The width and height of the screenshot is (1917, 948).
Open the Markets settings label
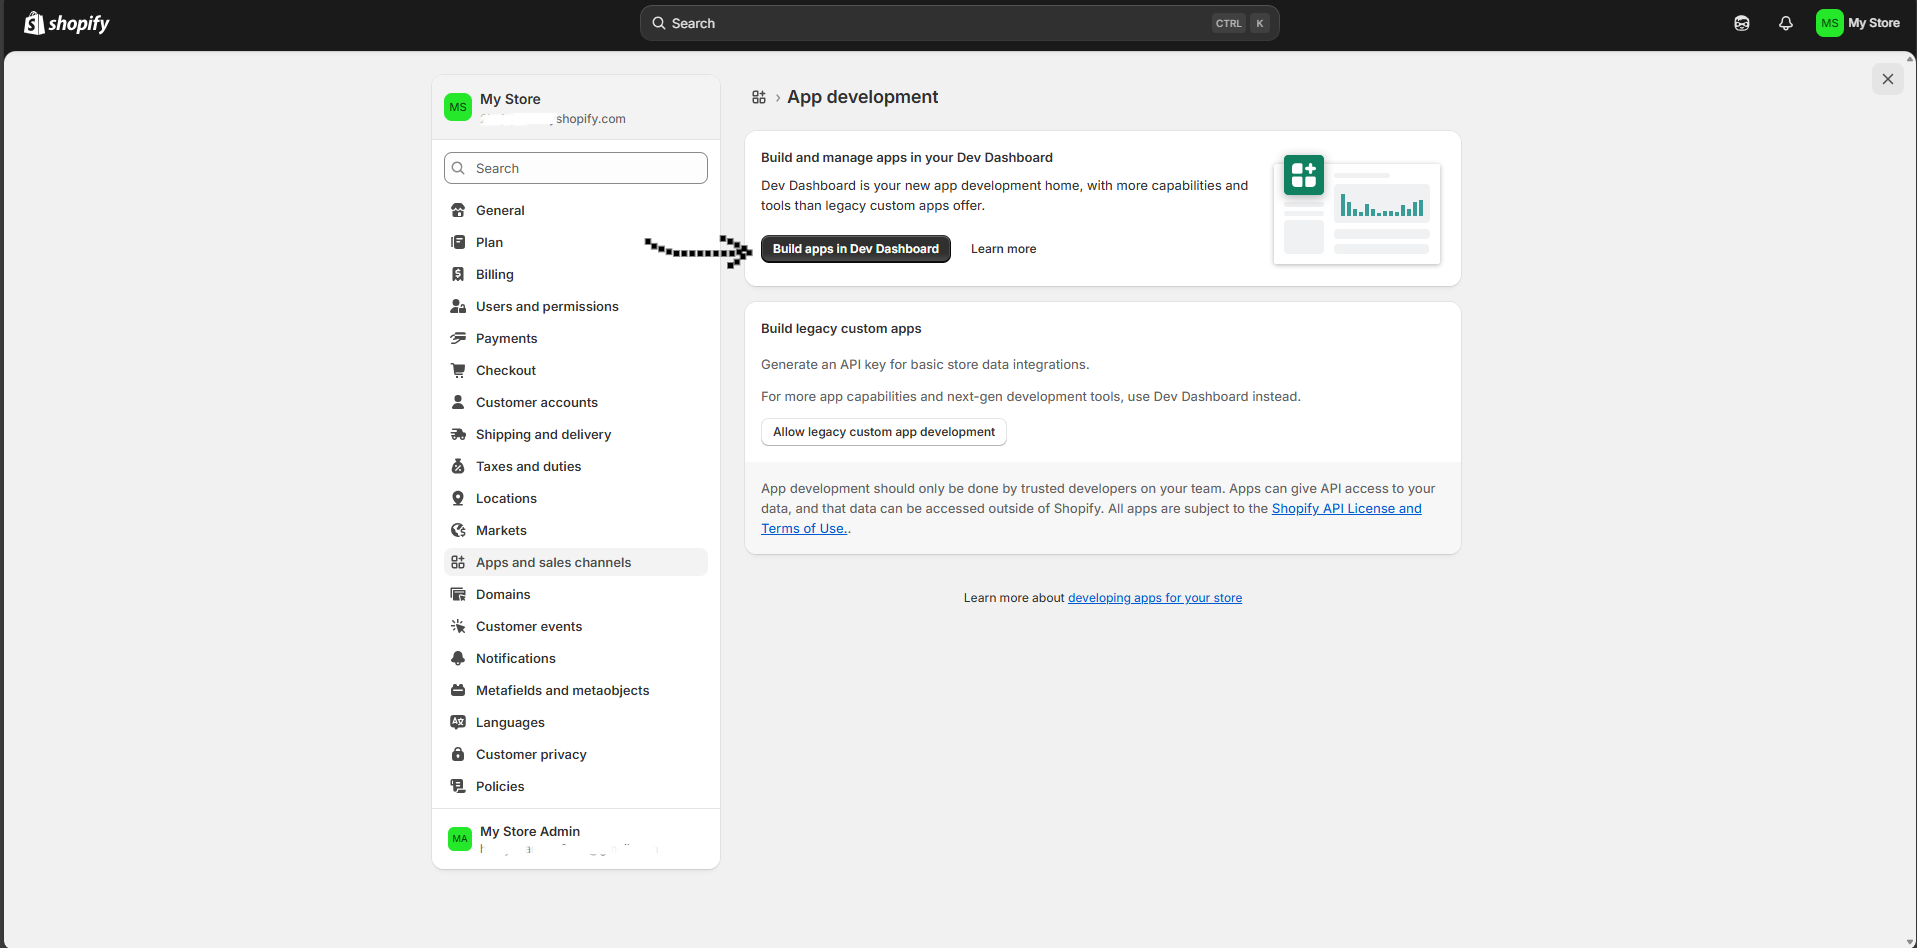point(501,530)
